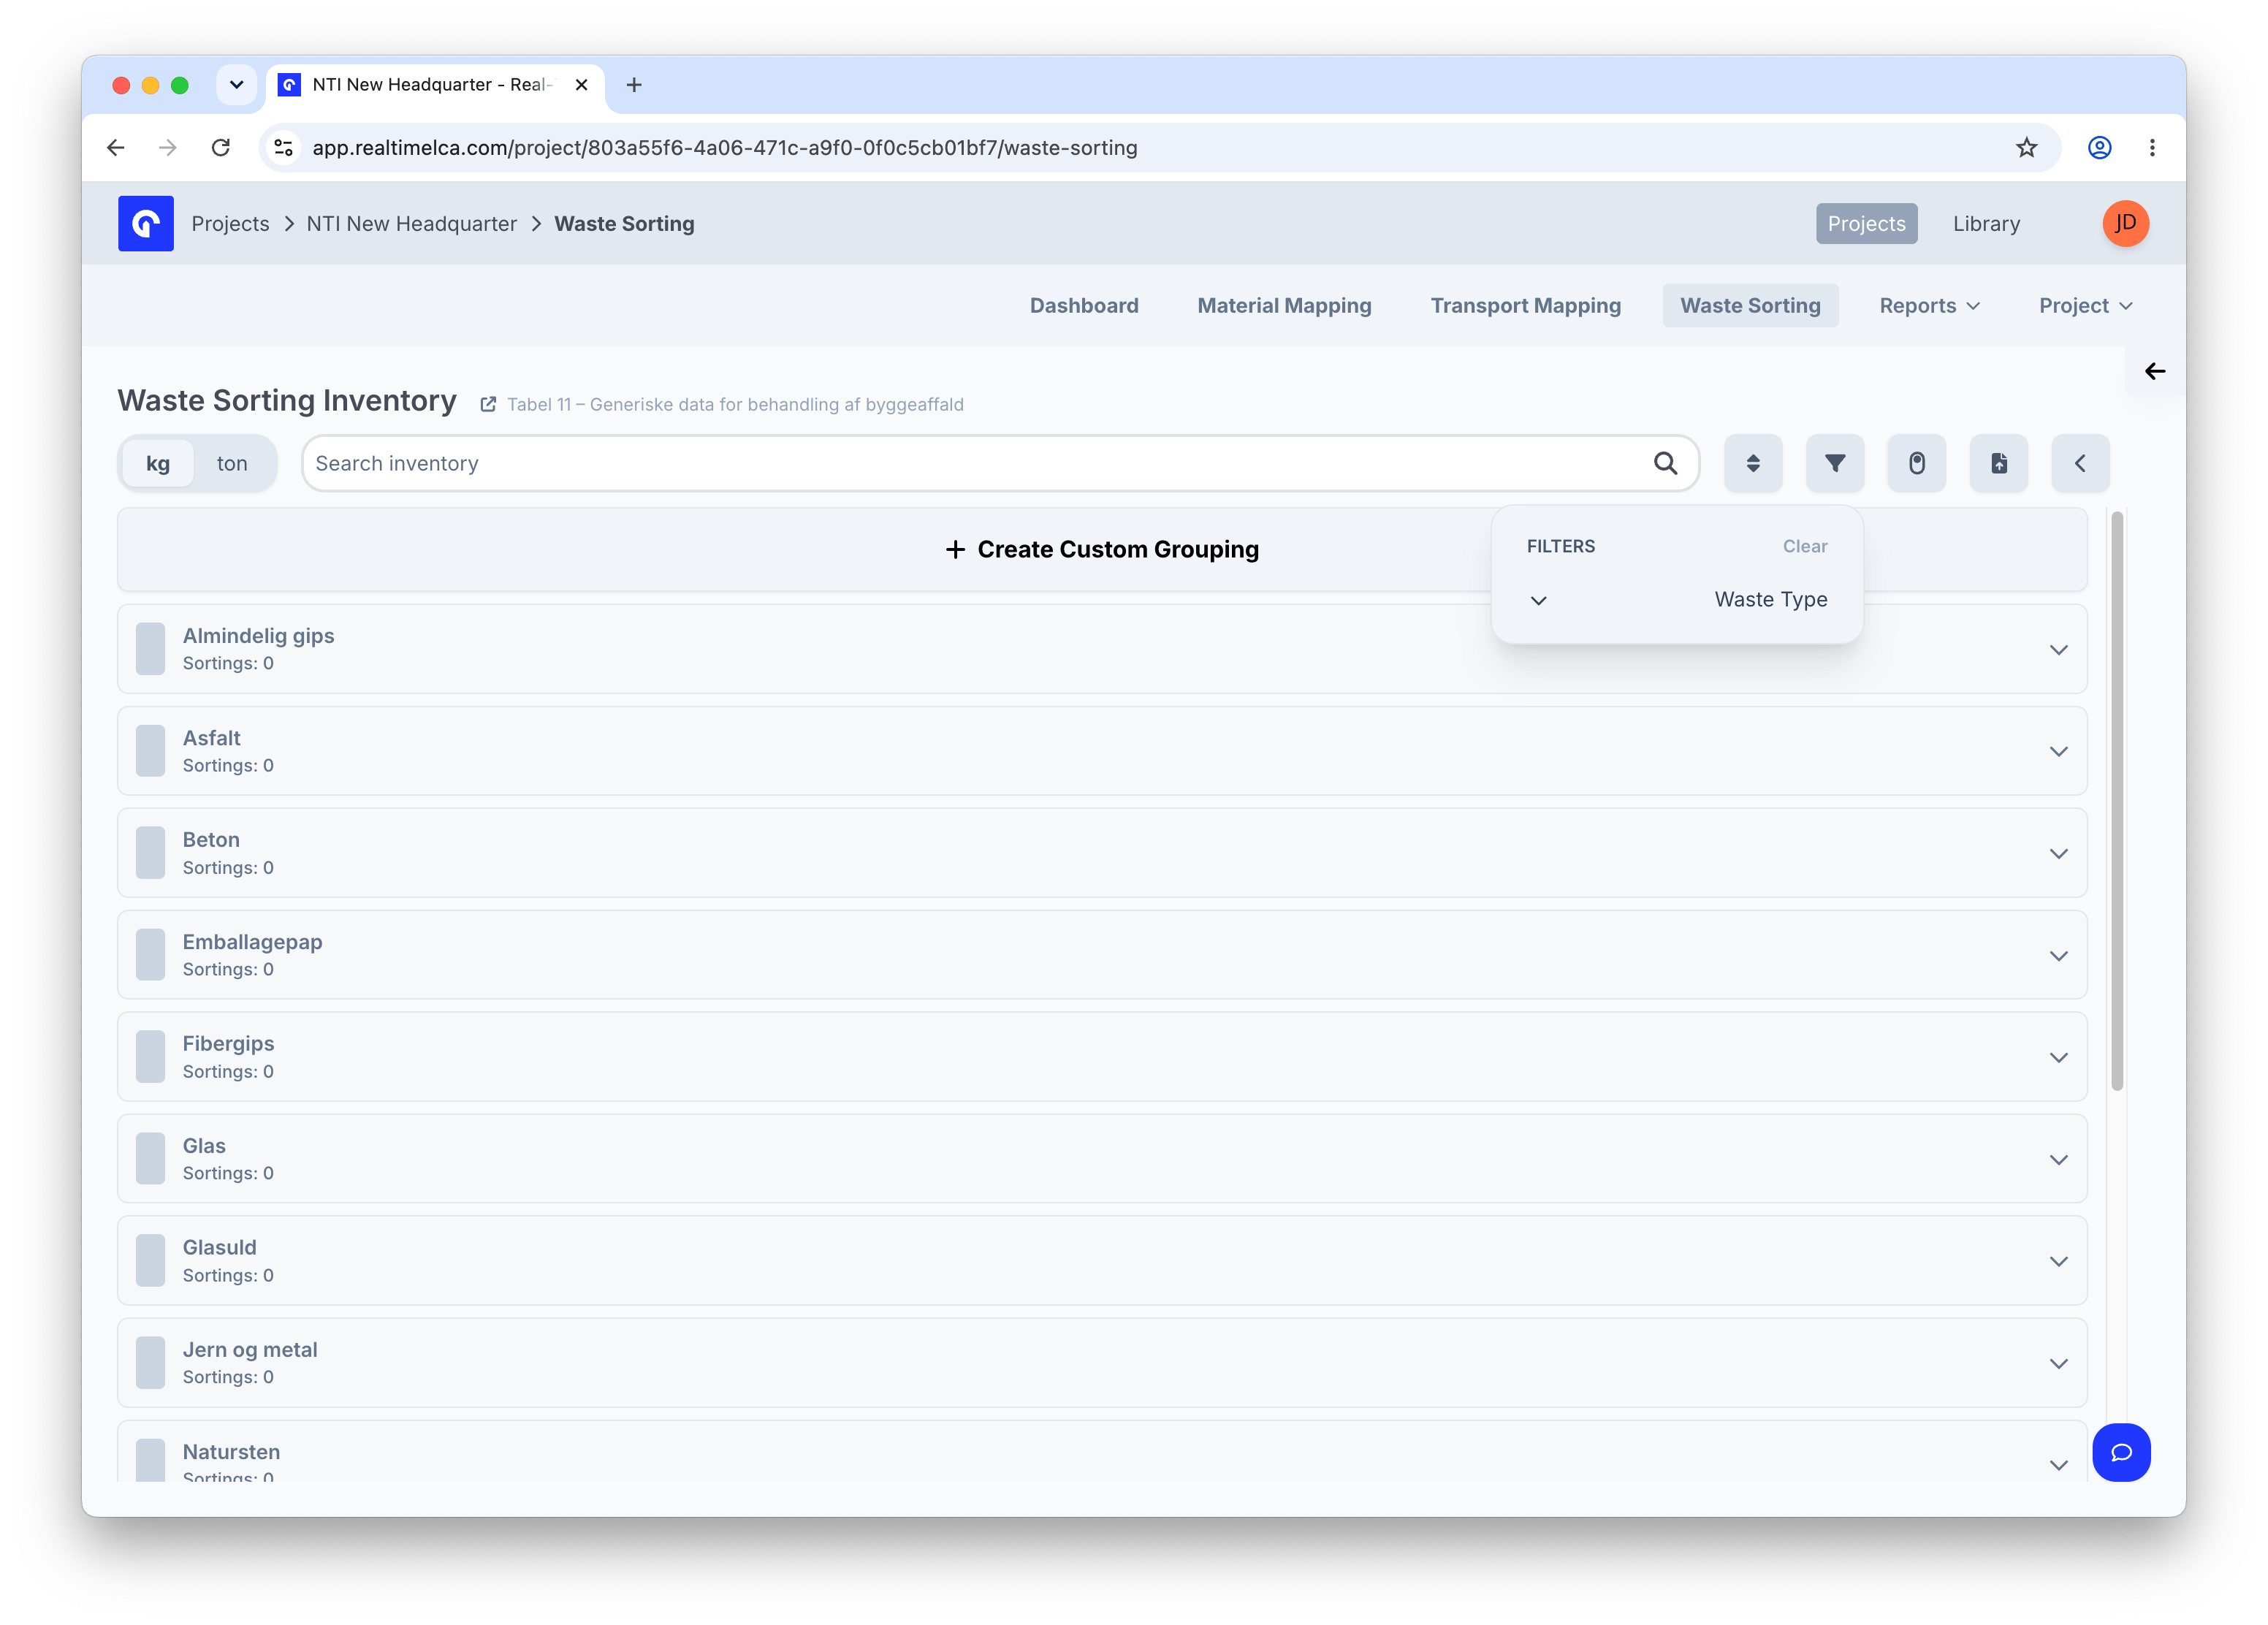Click the back arrow panel toggle
Image resolution: width=2268 pixels, height=1625 pixels.
point(2155,371)
